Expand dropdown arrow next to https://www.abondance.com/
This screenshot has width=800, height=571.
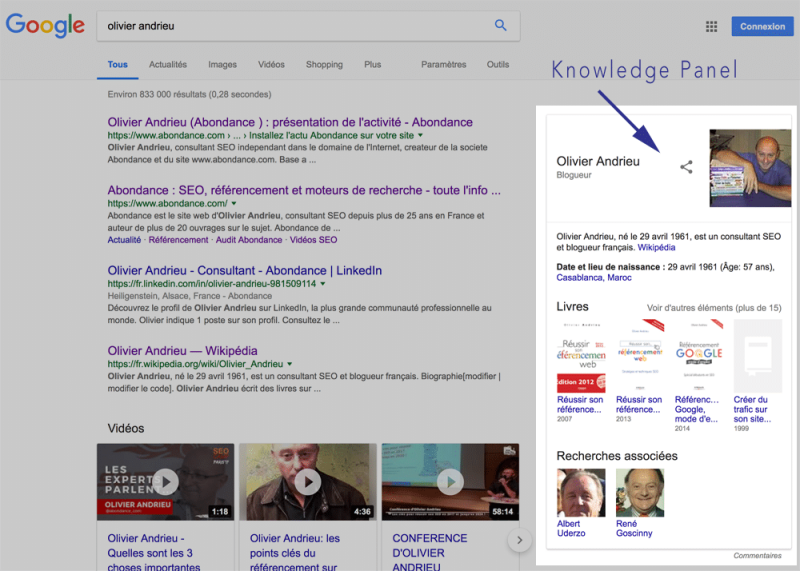coord(234,203)
